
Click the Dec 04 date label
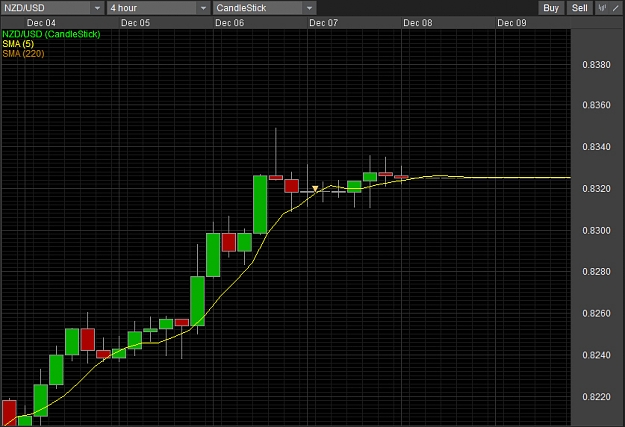pyautogui.click(x=41, y=23)
